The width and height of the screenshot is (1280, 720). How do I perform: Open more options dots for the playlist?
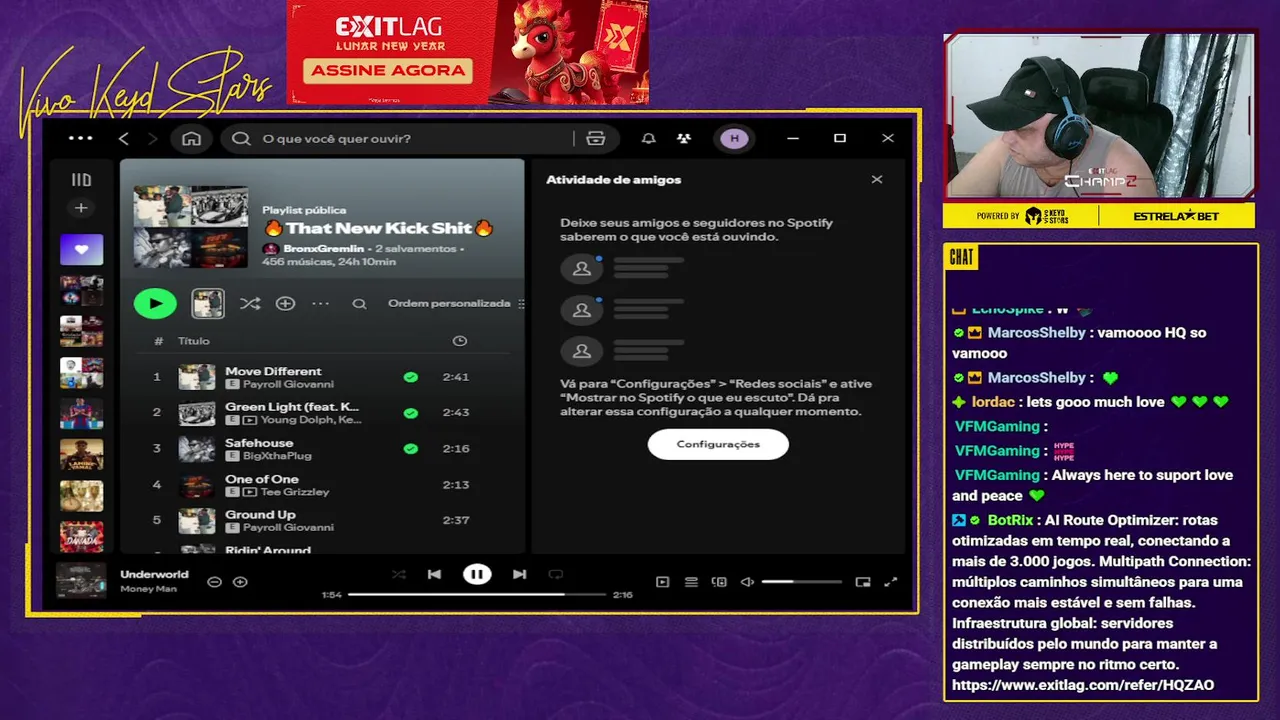[320, 303]
